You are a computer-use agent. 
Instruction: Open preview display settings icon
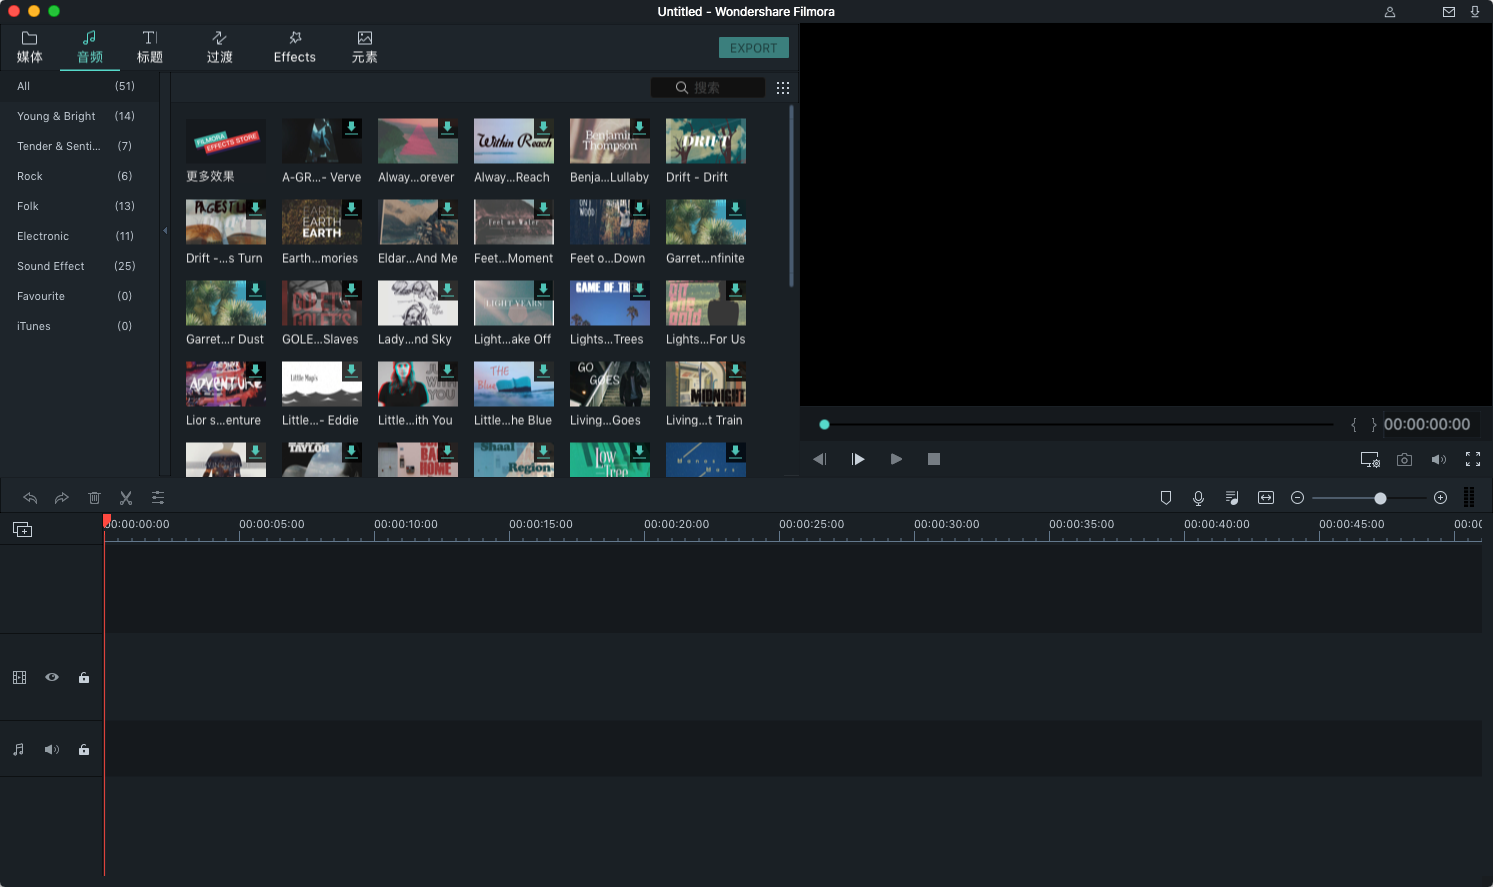tap(1370, 459)
